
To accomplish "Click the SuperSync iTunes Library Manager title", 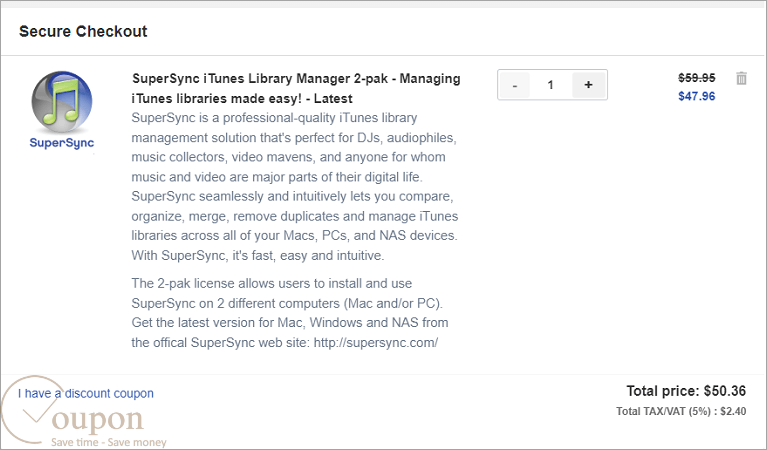I will [296, 89].
